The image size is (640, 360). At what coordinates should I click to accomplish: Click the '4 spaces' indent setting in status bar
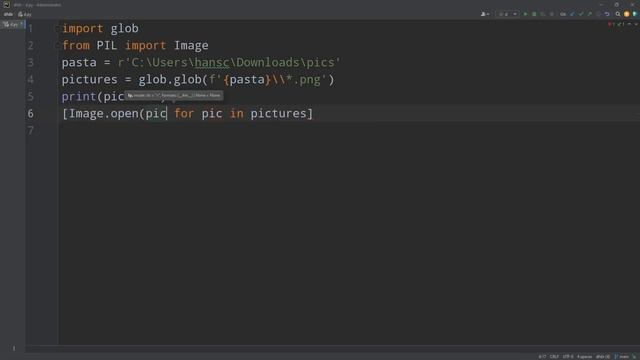coord(584,357)
